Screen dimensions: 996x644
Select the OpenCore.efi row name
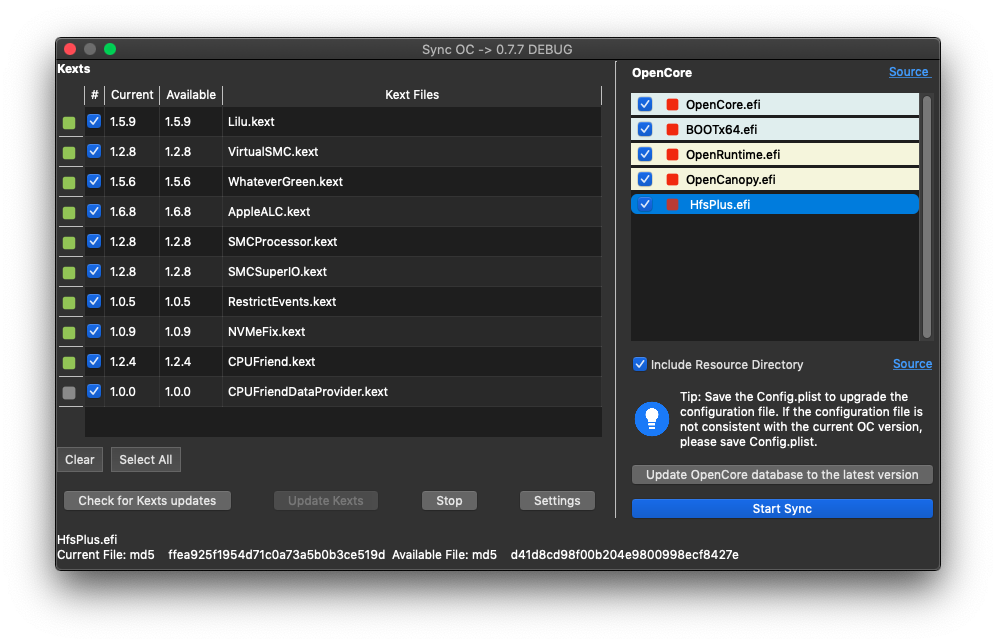[723, 105]
